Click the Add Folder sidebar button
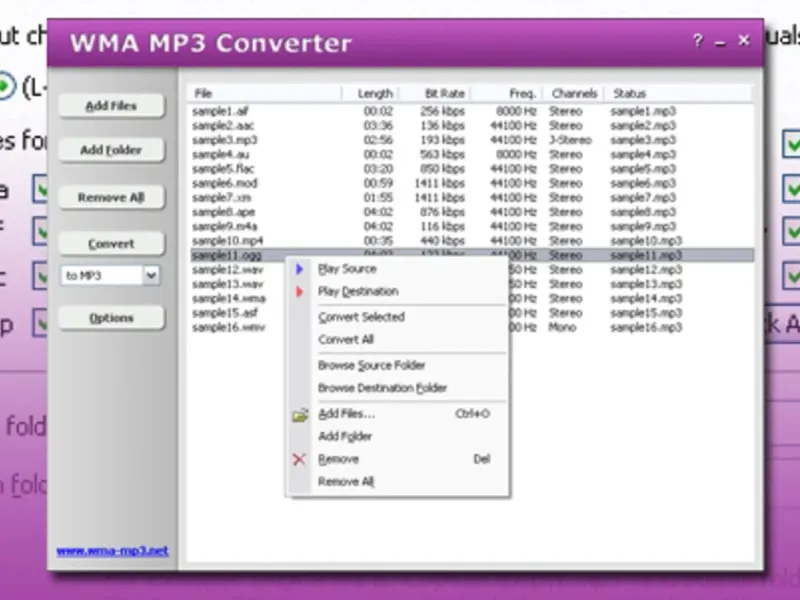The height and width of the screenshot is (600, 800). coord(111,150)
